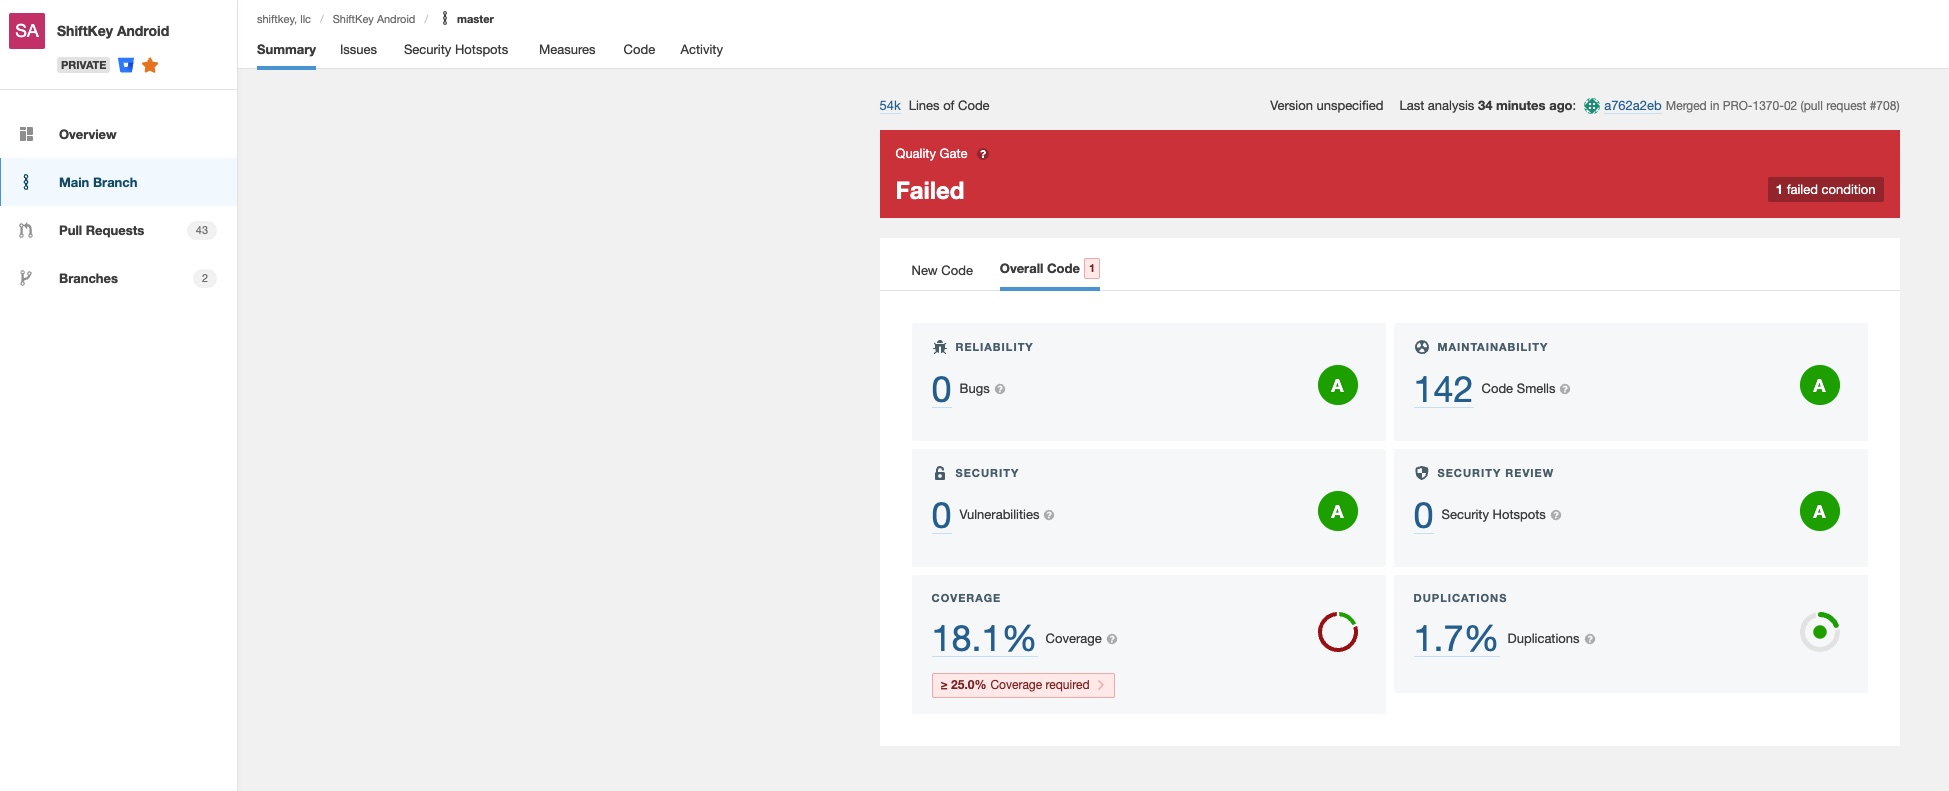This screenshot has width=1949, height=791.
Task: Click the lock icon beside SECURITY
Action: 940,473
